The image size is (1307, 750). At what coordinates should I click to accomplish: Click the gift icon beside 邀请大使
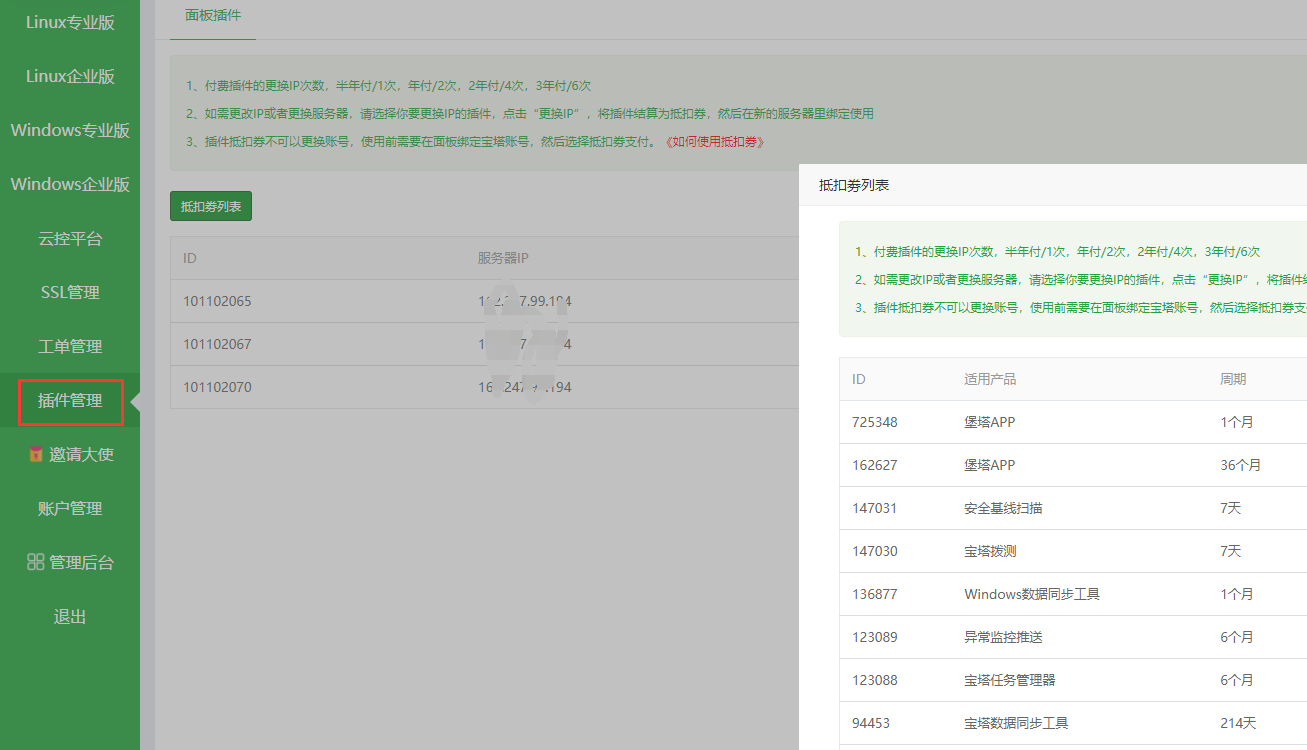pyautogui.click(x=35, y=454)
